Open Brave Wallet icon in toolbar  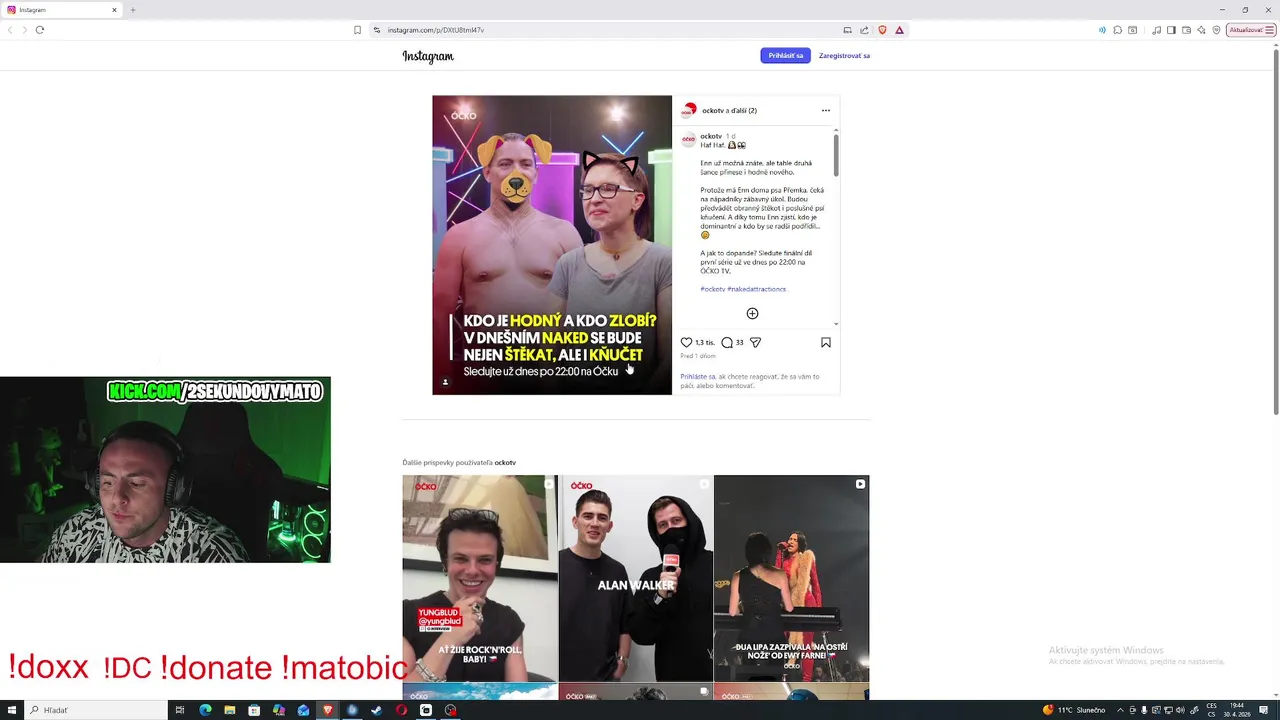coord(1186,30)
